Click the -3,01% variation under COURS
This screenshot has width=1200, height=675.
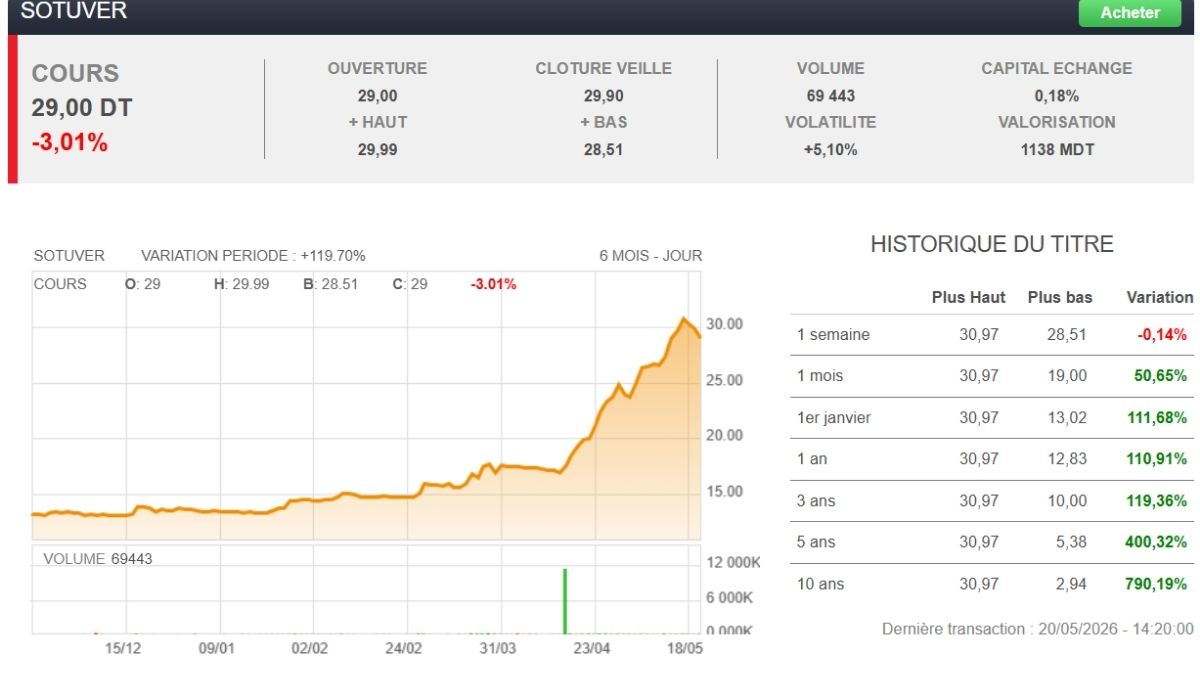pyautogui.click(x=70, y=143)
